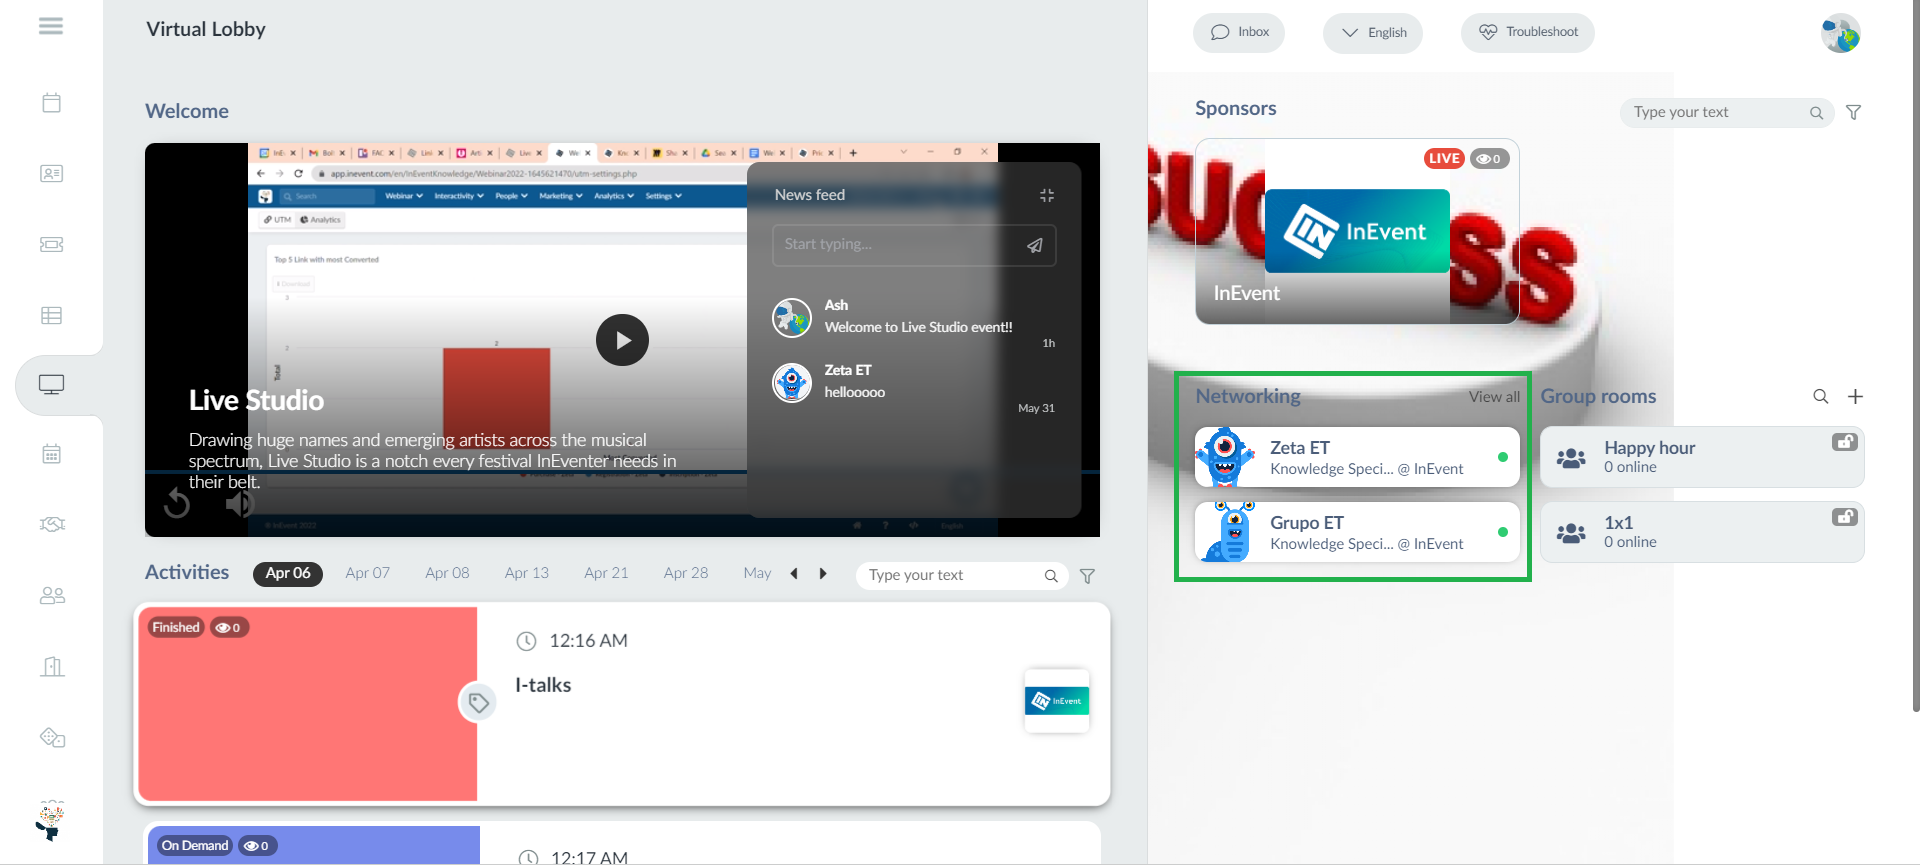The height and width of the screenshot is (866, 1920).
Task: Open Zeta ET's avatar in news feed
Action: click(792, 383)
